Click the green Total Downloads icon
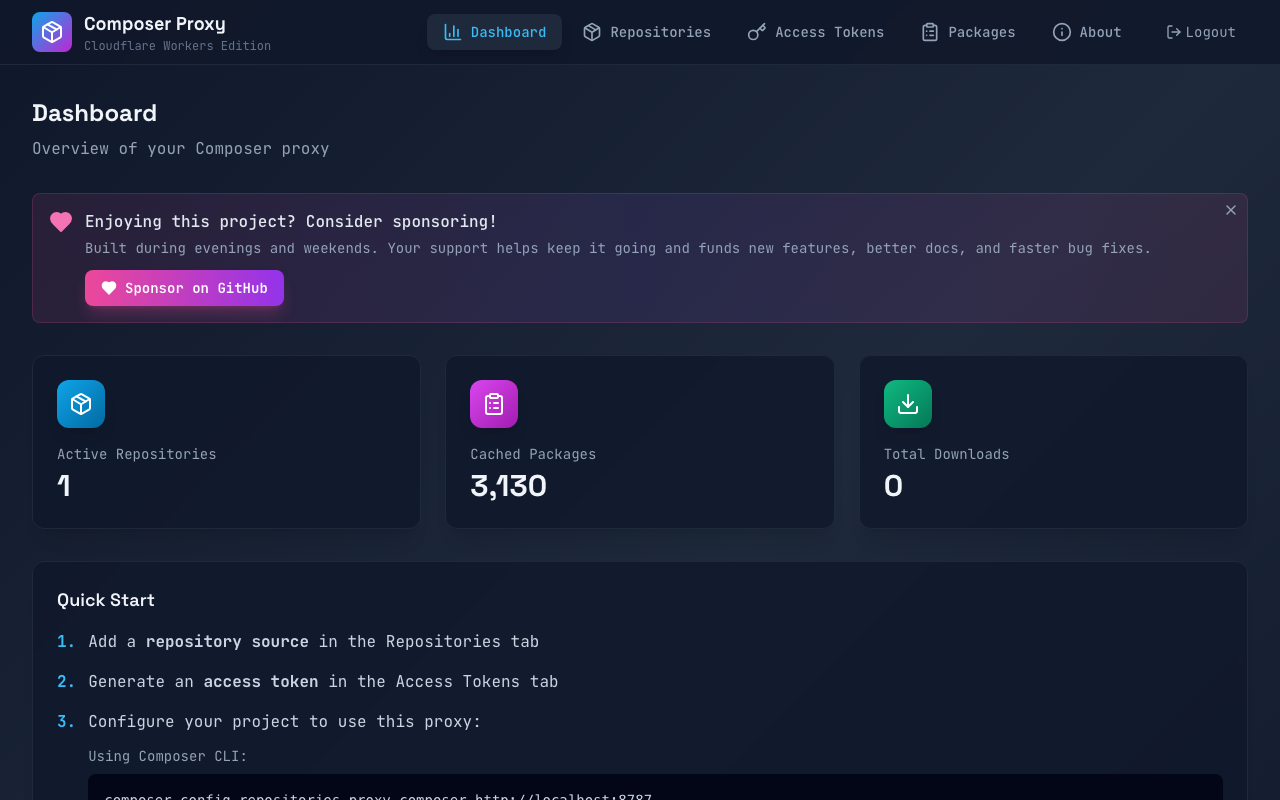1280x800 pixels. 908,404
